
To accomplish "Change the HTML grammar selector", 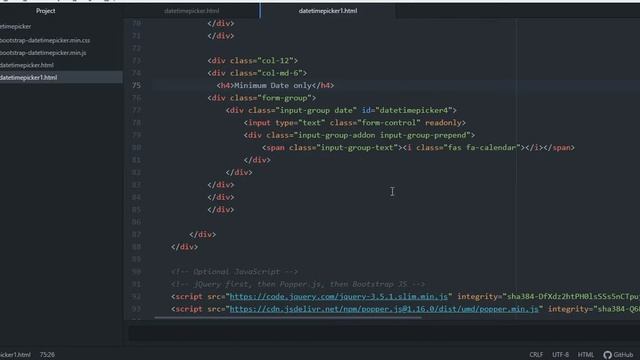I will (x=586, y=355).
